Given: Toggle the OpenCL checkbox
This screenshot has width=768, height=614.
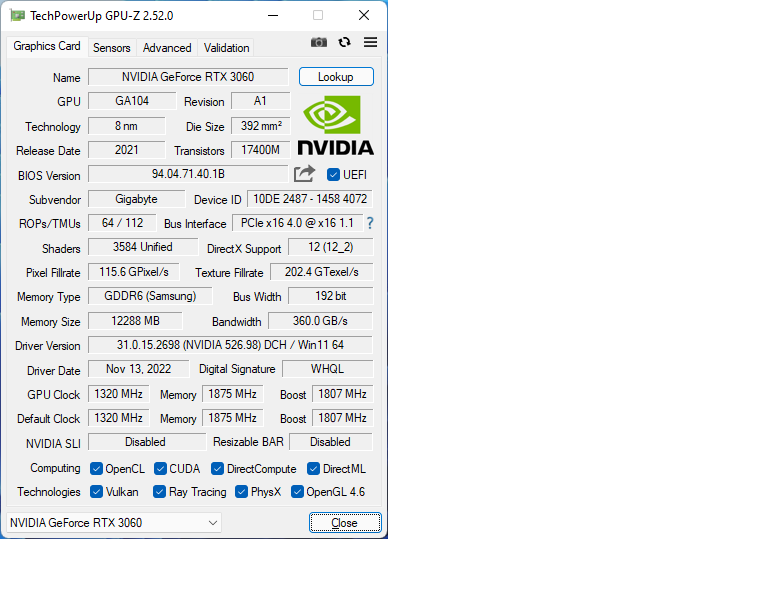Looking at the screenshot, I should coord(97,468).
